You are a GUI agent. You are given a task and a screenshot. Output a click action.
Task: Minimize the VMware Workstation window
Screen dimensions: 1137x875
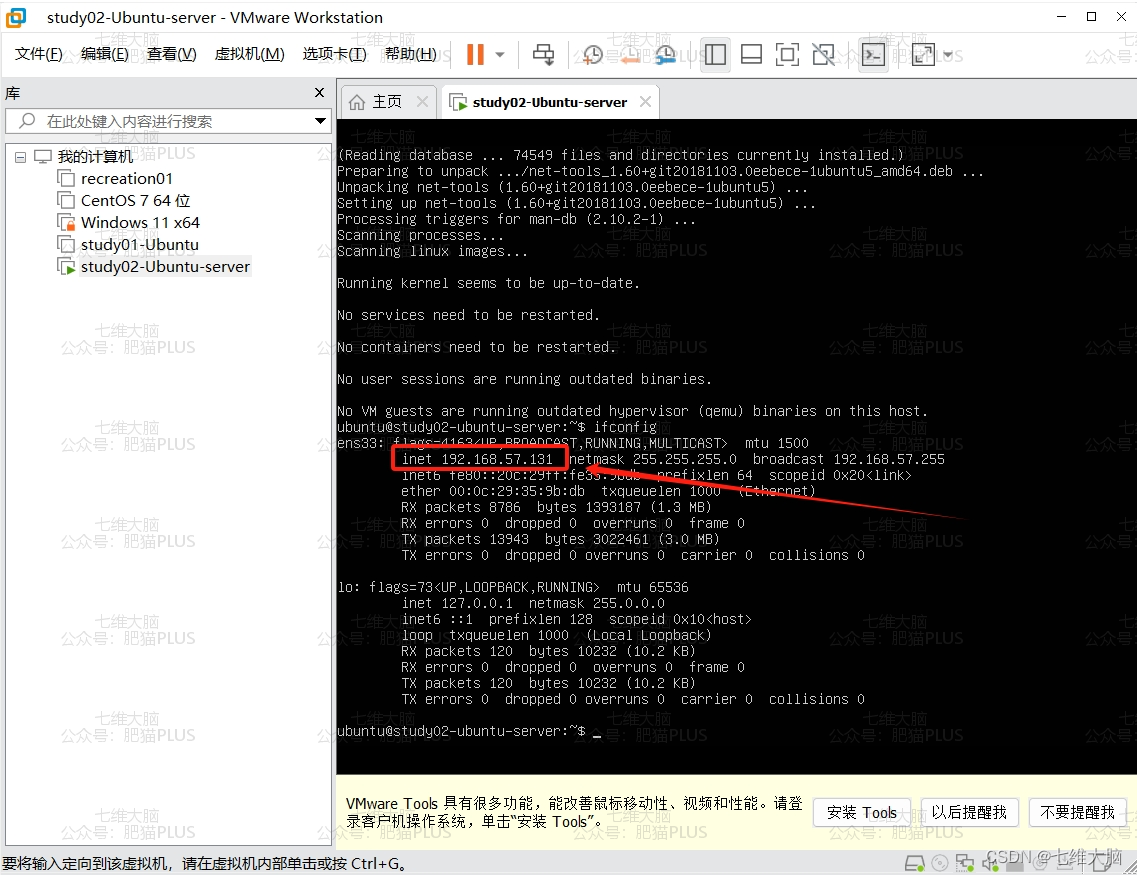point(1062,17)
